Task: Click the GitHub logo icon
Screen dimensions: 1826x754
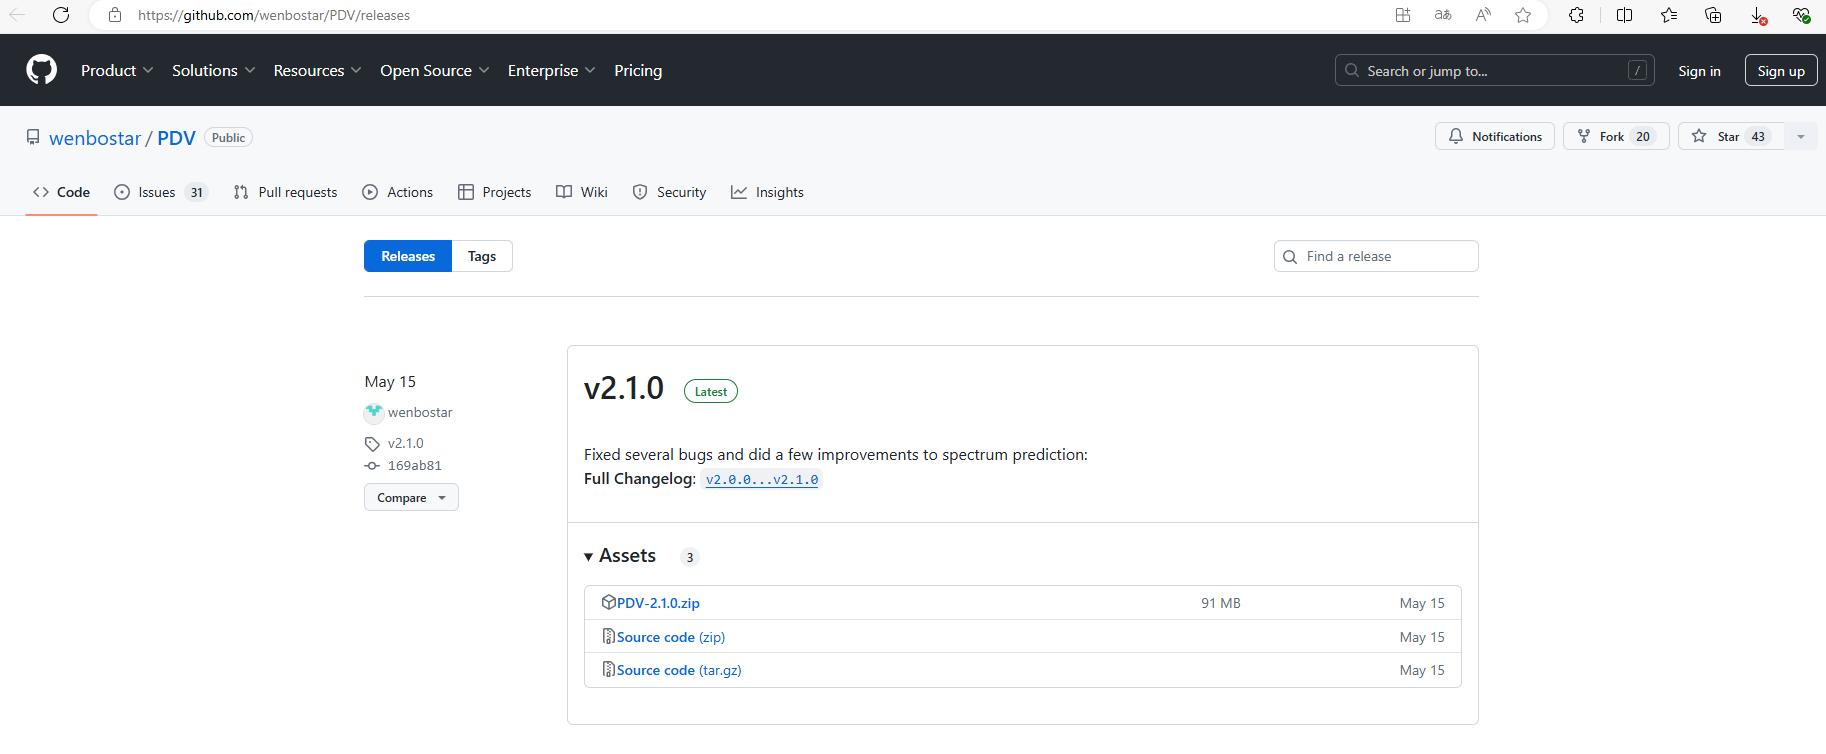Action: point(41,70)
